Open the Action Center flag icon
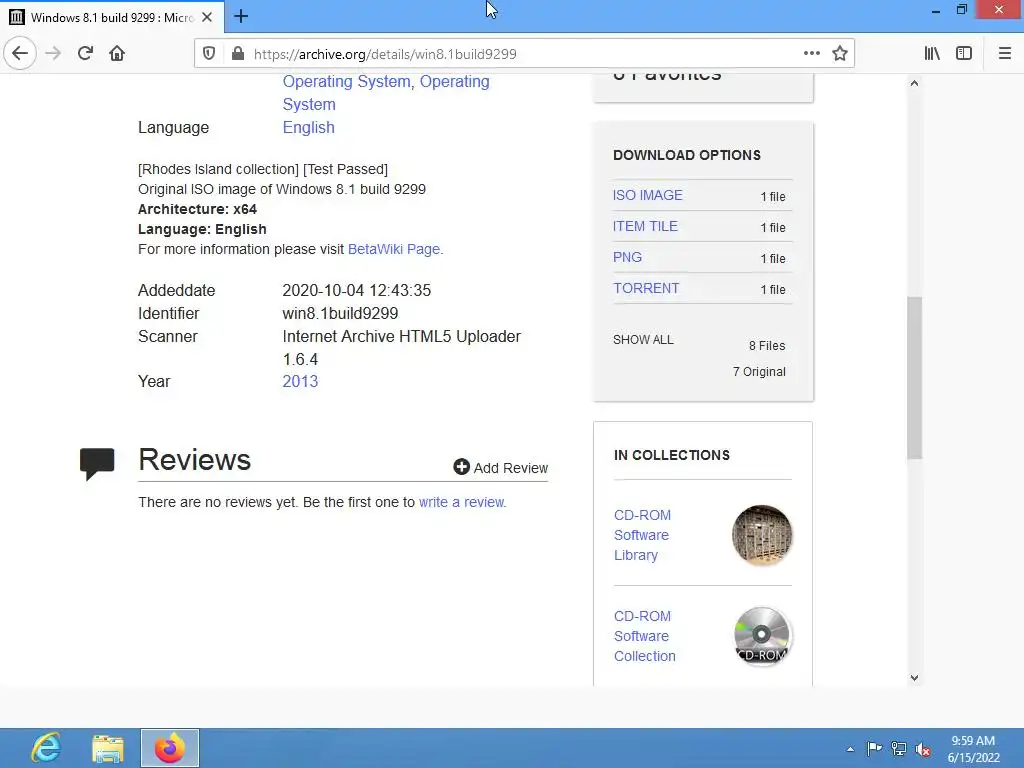 (x=874, y=748)
